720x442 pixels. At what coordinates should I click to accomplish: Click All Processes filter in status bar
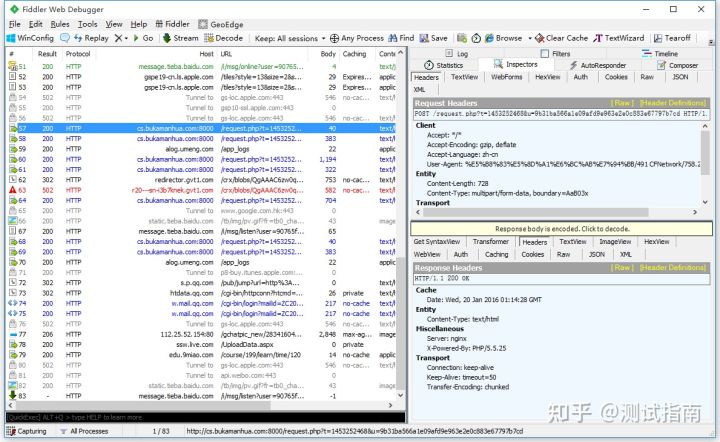tap(84, 431)
